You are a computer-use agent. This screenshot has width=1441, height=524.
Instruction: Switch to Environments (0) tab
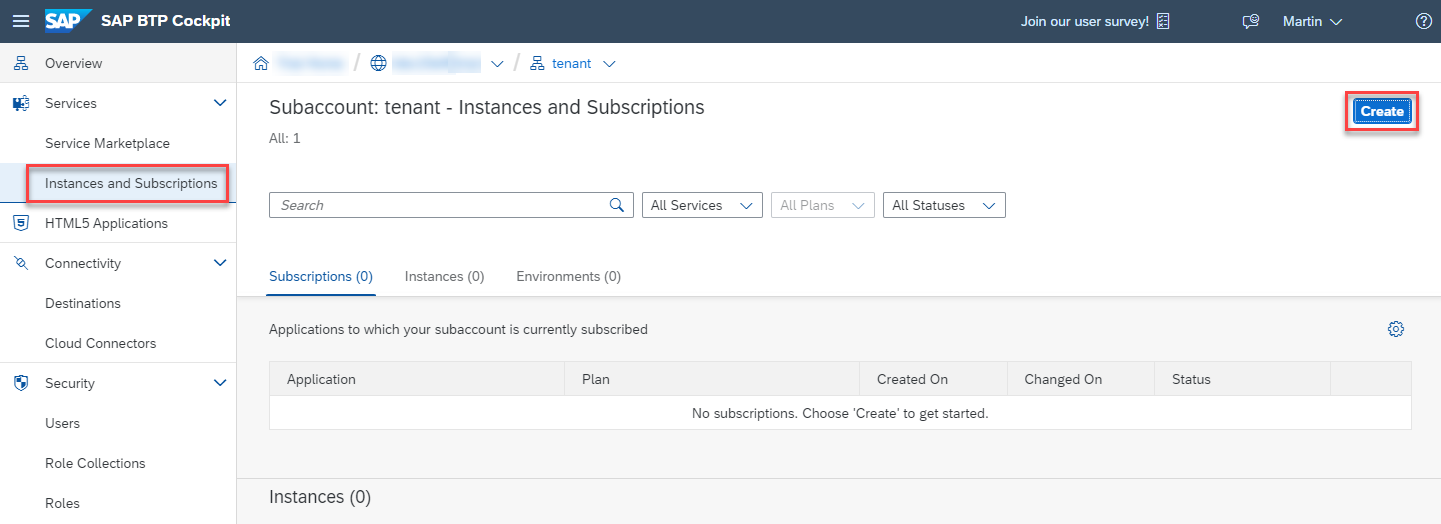coord(568,276)
